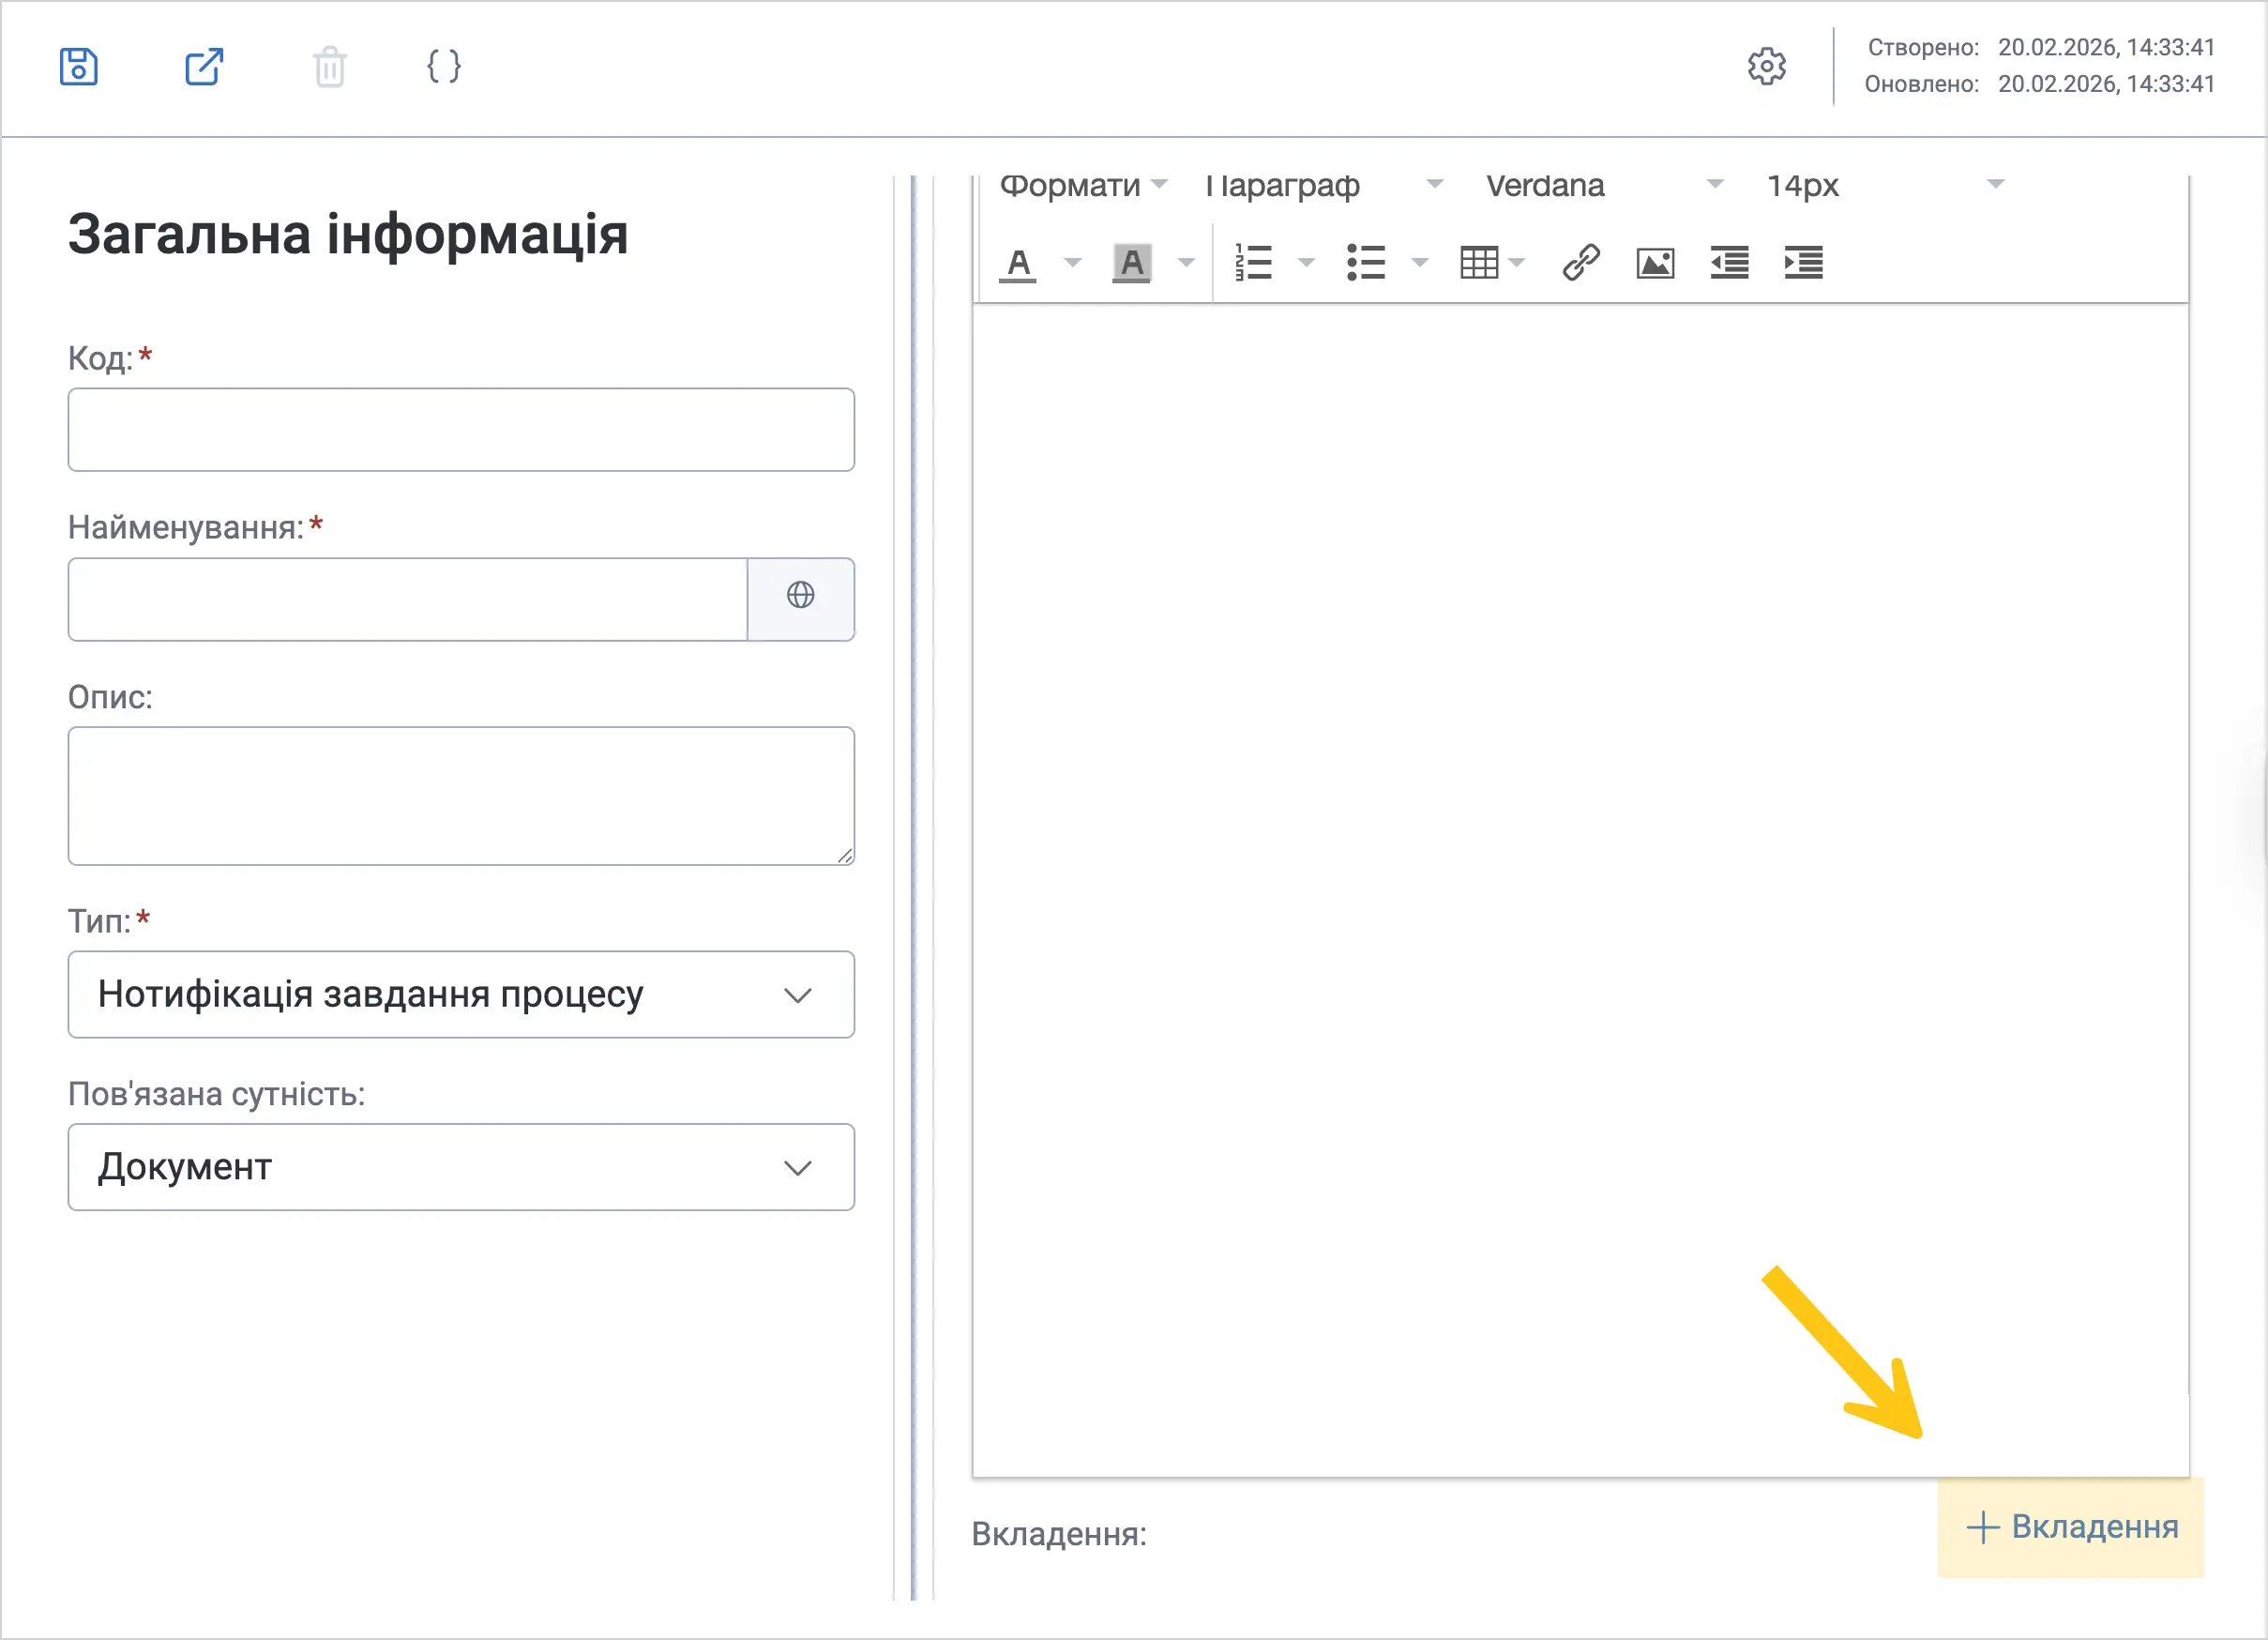
Task: Click the Опис: field label
Action: pos(110,697)
